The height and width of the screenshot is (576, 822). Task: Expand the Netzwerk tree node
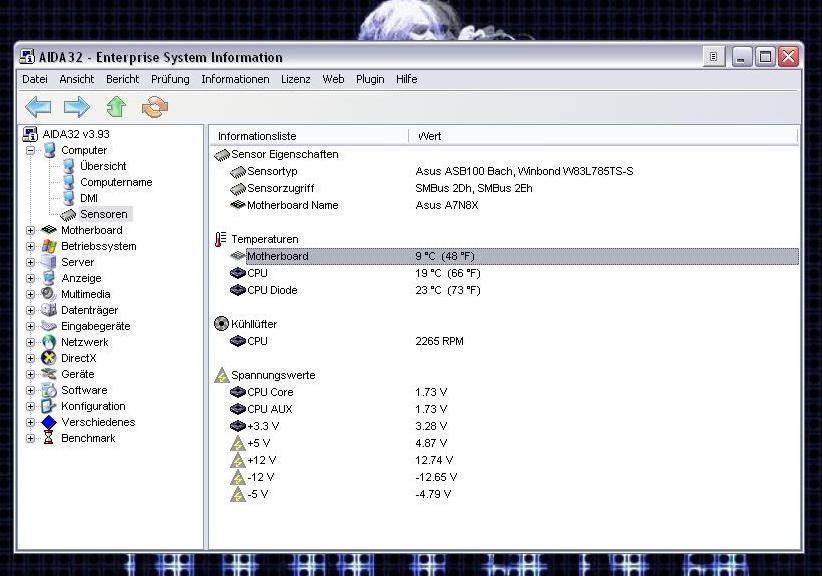click(30, 342)
